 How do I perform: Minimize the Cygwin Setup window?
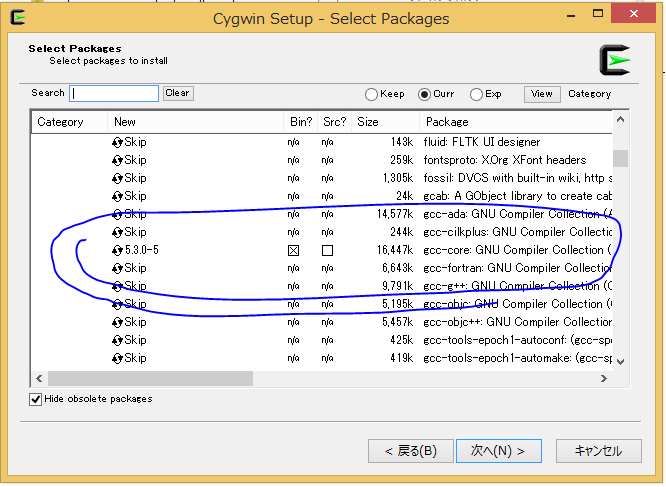571,15
